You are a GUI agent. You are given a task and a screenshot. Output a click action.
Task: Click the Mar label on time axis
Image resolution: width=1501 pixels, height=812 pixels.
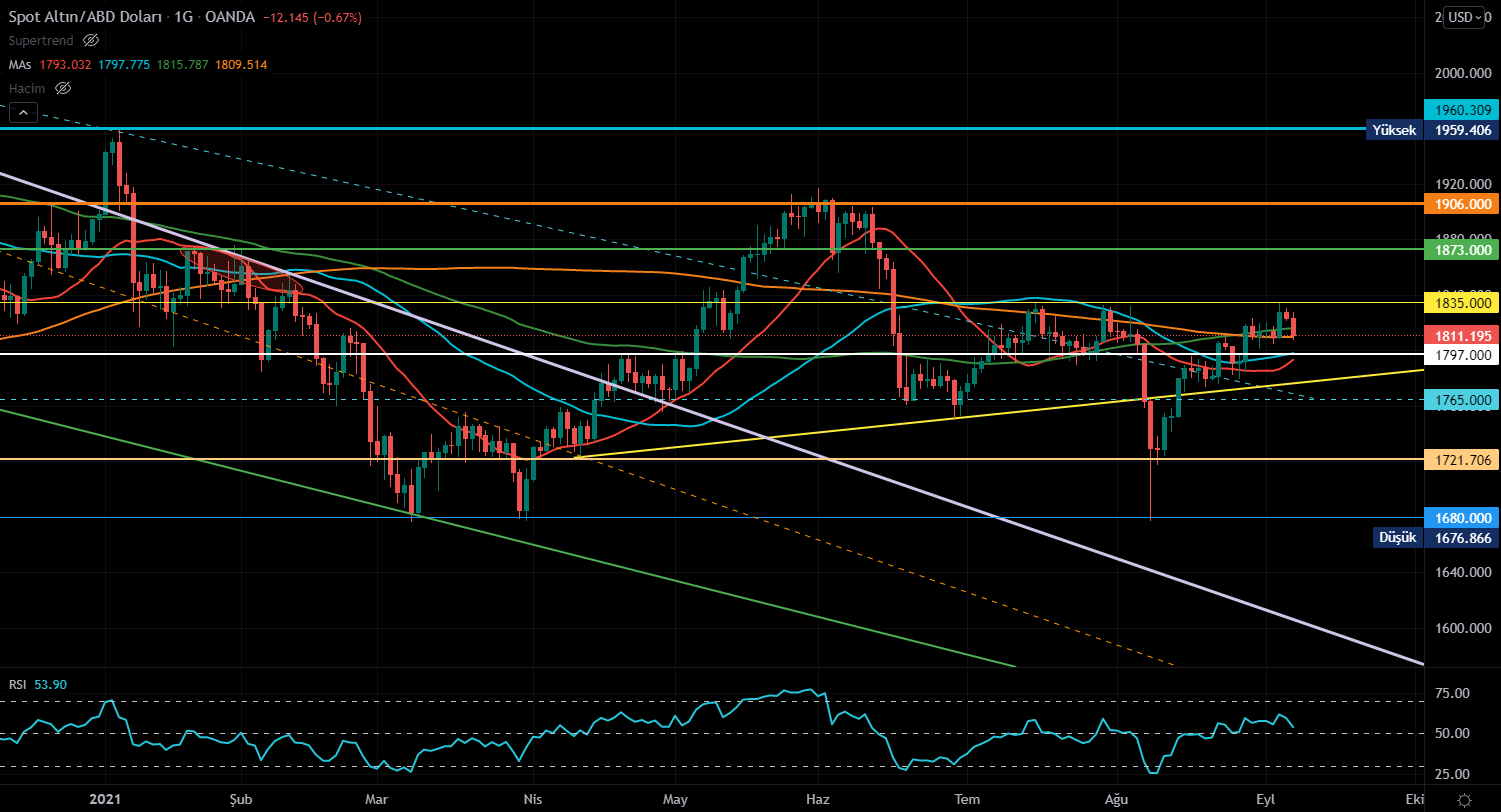(x=376, y=800)
